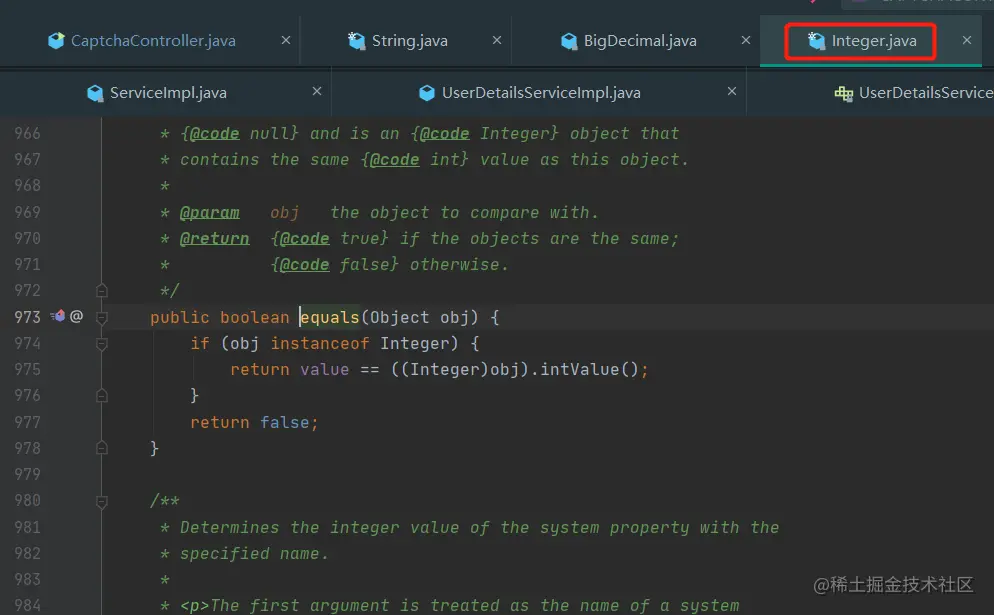
Task: Open the UserDetailsService interface tab
Action: [926, 93]
